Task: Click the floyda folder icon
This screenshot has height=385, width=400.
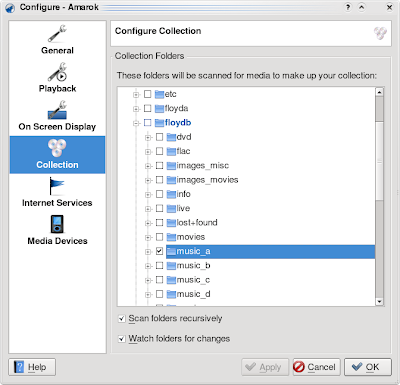Action: [159, 109]
